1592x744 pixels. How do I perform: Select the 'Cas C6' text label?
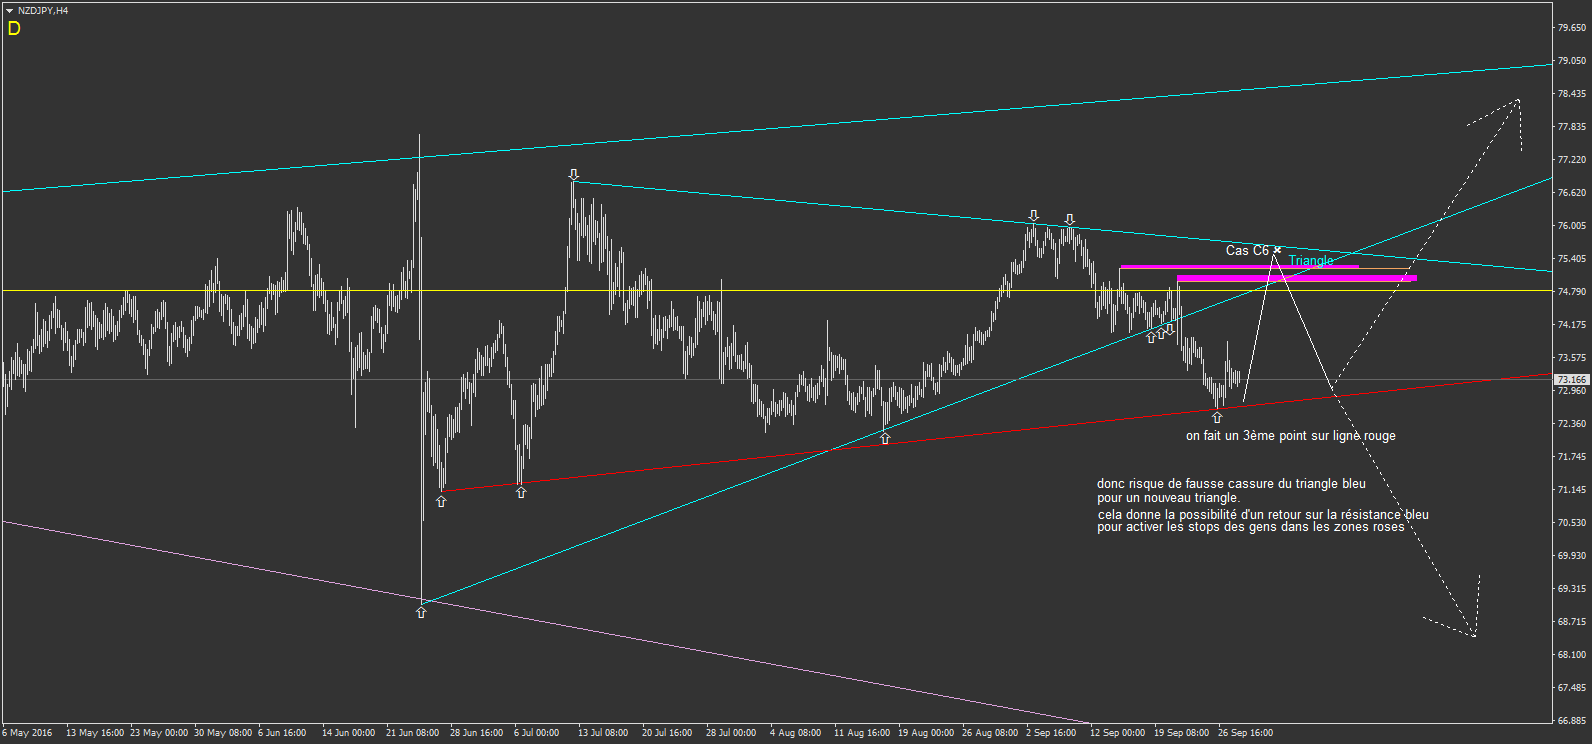[1247, 251]
